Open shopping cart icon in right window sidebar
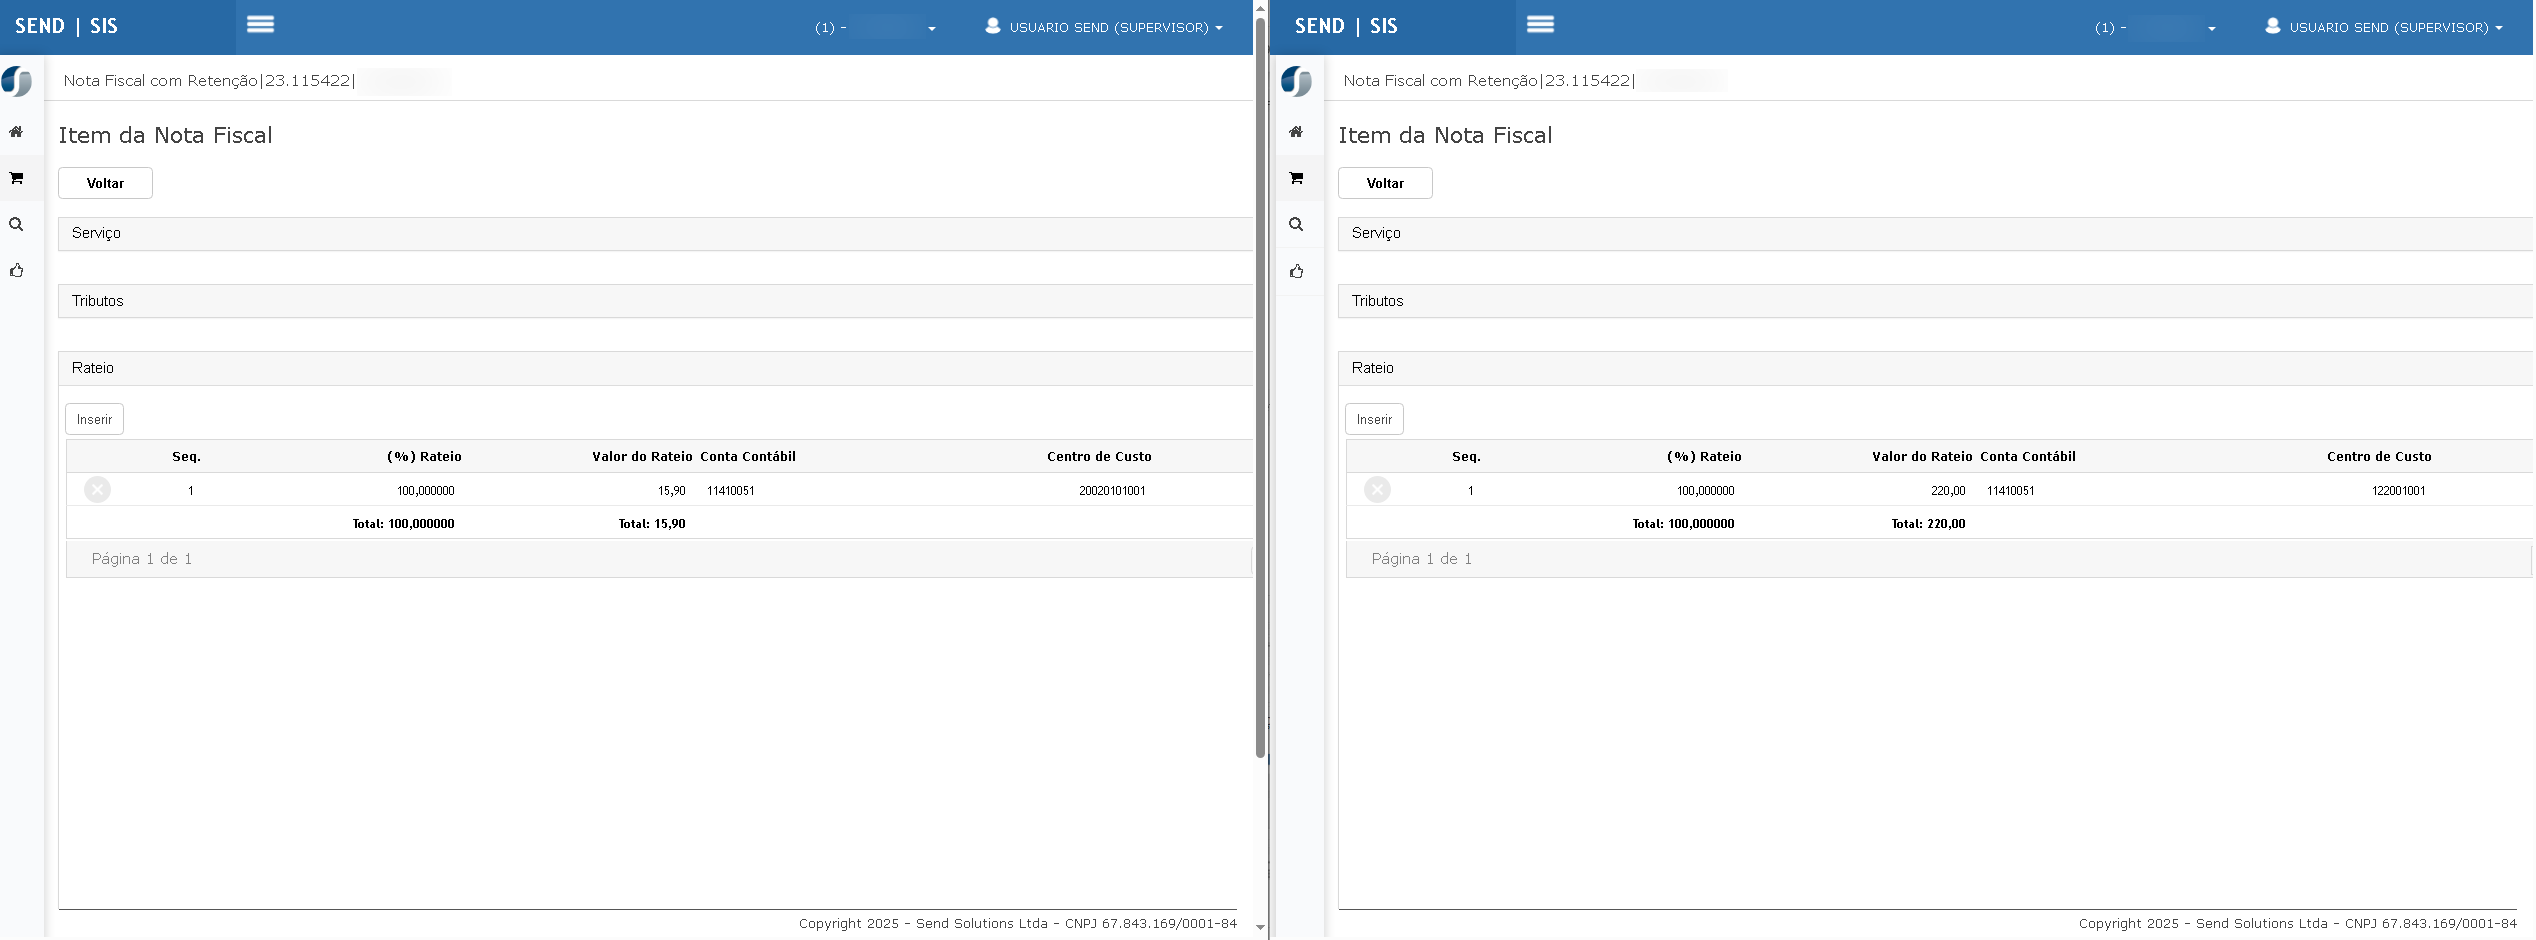Screen dimensions: 2536x940 click(x=1296, y=178)
